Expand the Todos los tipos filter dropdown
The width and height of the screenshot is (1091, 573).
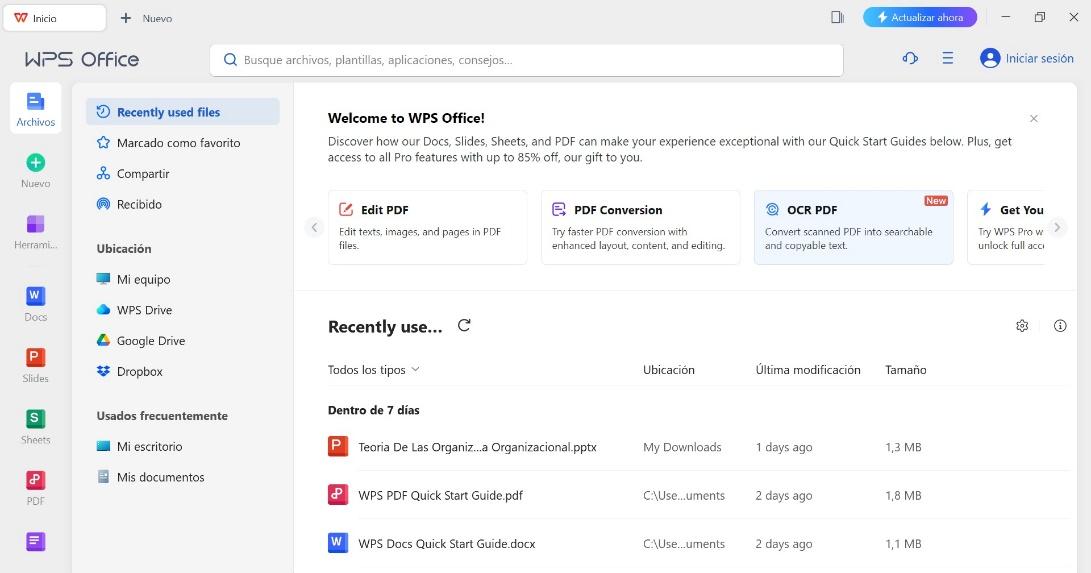click(374, 369)
